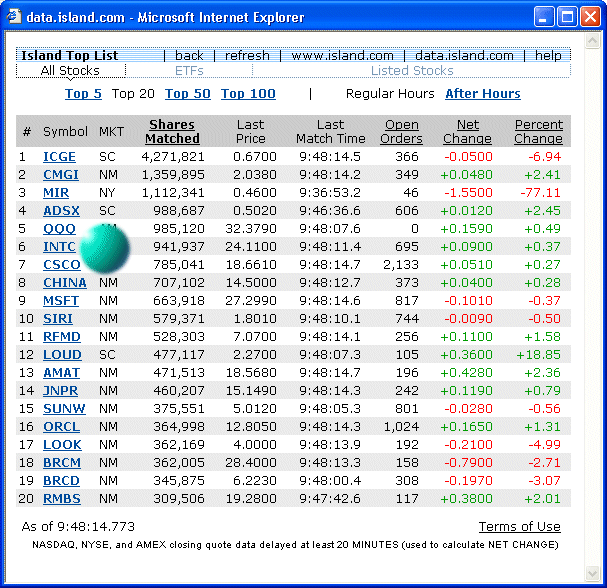Screen dimensions: 607x588
Task: Open the CHINA symbol link
Action: pos(65,283)
